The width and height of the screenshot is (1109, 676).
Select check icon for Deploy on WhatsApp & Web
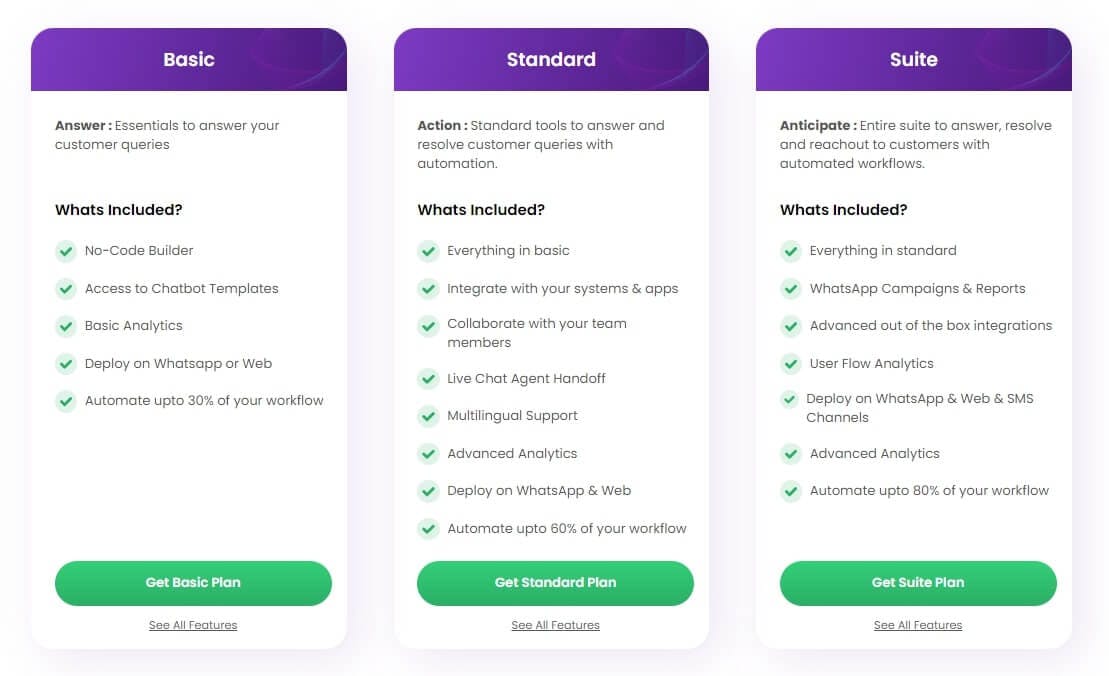pos(428,491)
